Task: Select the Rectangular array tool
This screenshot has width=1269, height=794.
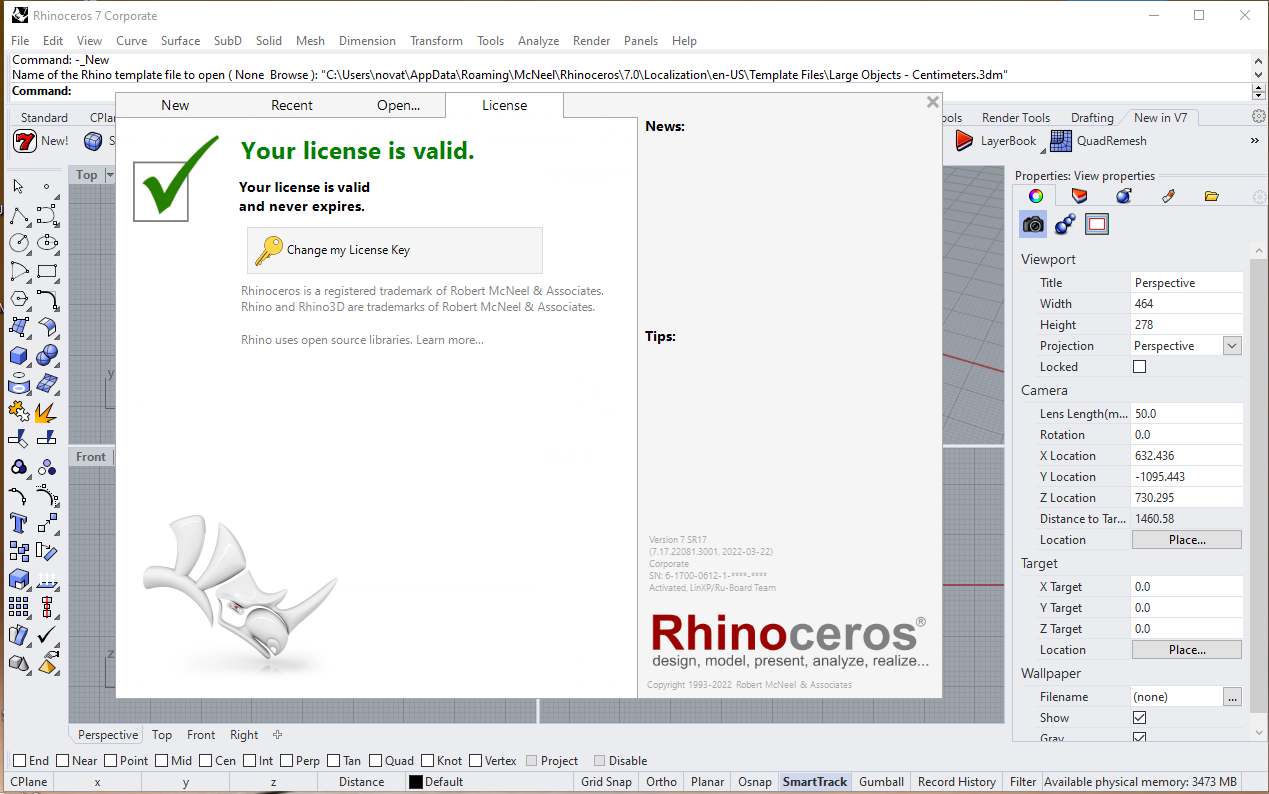Action: (x=19, y=607)
